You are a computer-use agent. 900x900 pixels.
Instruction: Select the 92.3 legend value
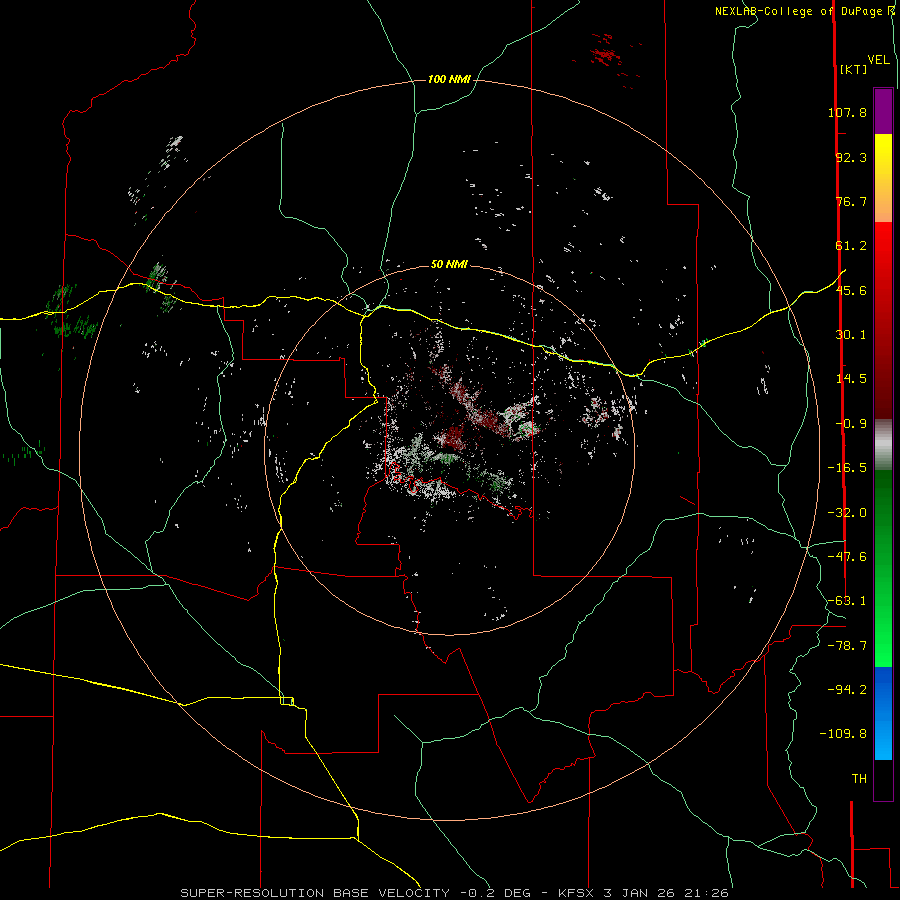[851, 157]
